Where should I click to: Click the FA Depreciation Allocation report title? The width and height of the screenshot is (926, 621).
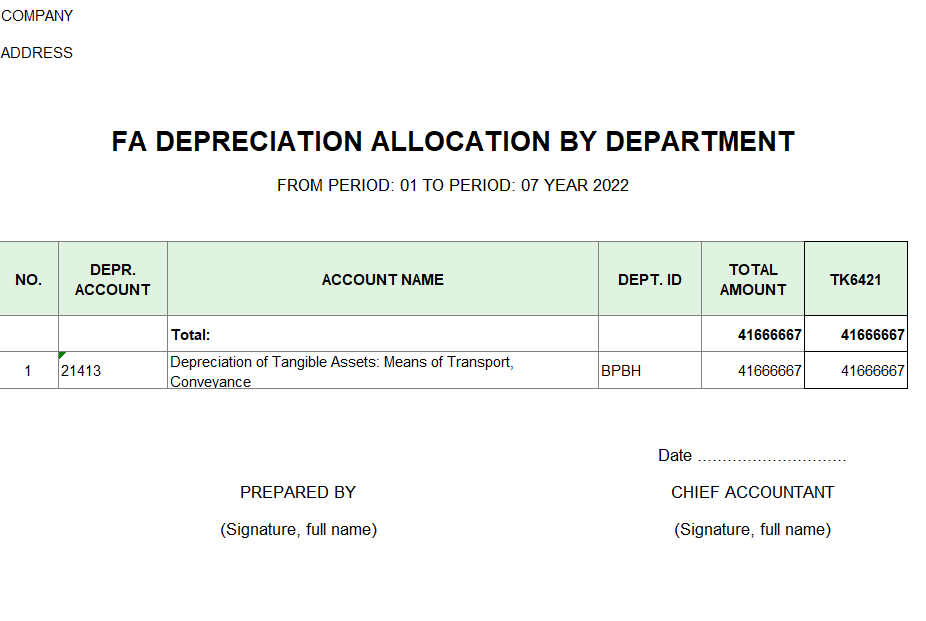pyautogui.click(x=453, y=142)
